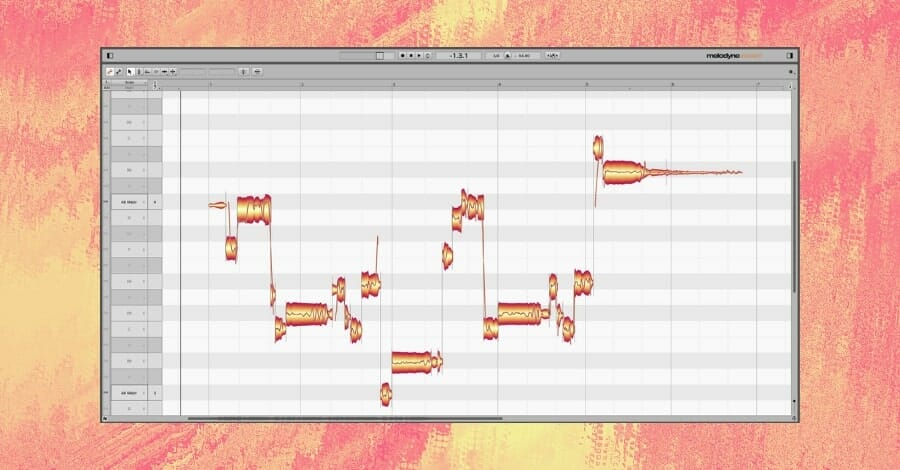This screenshot has width=900, height=470.
Task: Toggle the Autostretch button
Action: pos(552,56)
